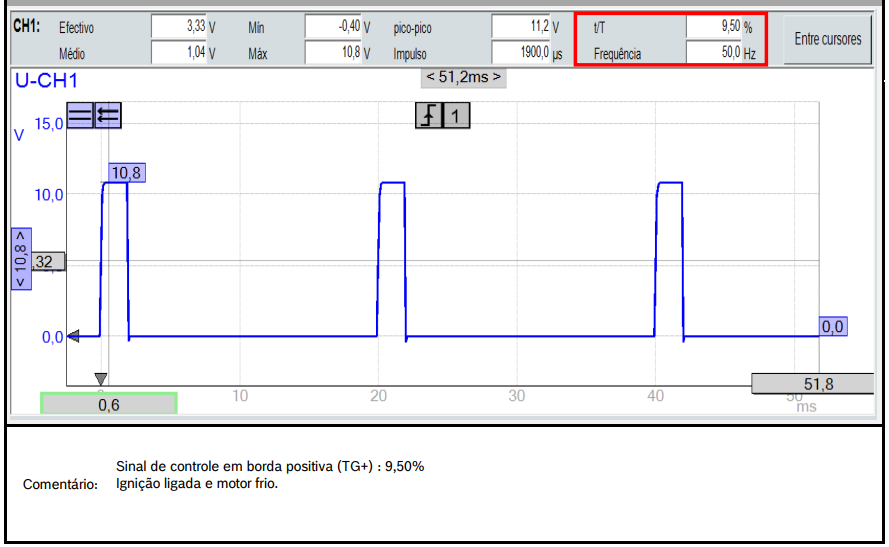Click the U-CH1 channel label
889x547 pixels.
point(45,82)
